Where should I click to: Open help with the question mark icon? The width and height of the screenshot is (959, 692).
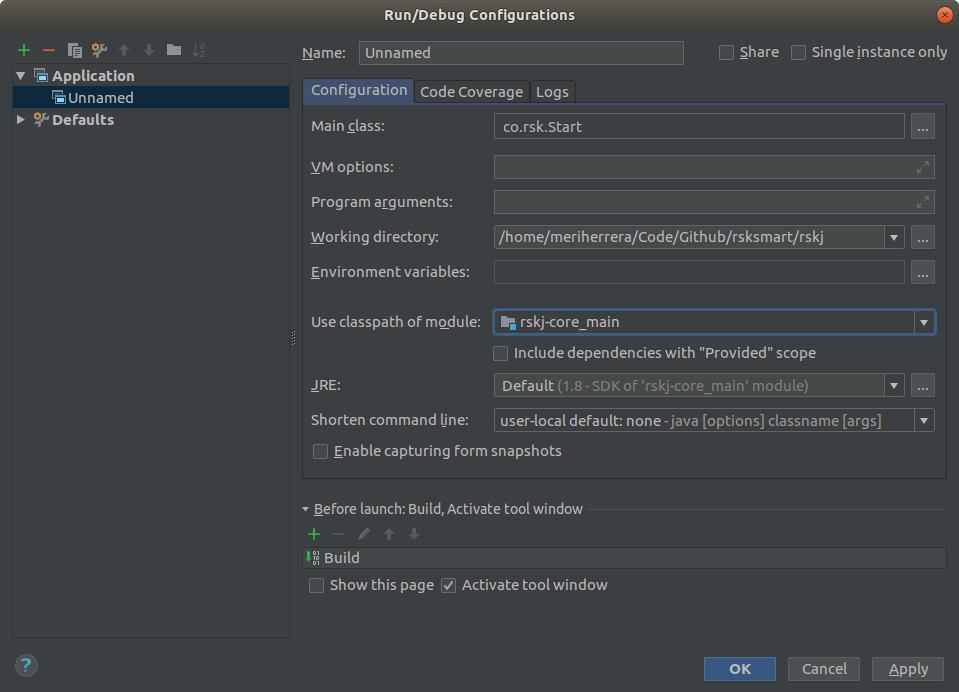27,666
